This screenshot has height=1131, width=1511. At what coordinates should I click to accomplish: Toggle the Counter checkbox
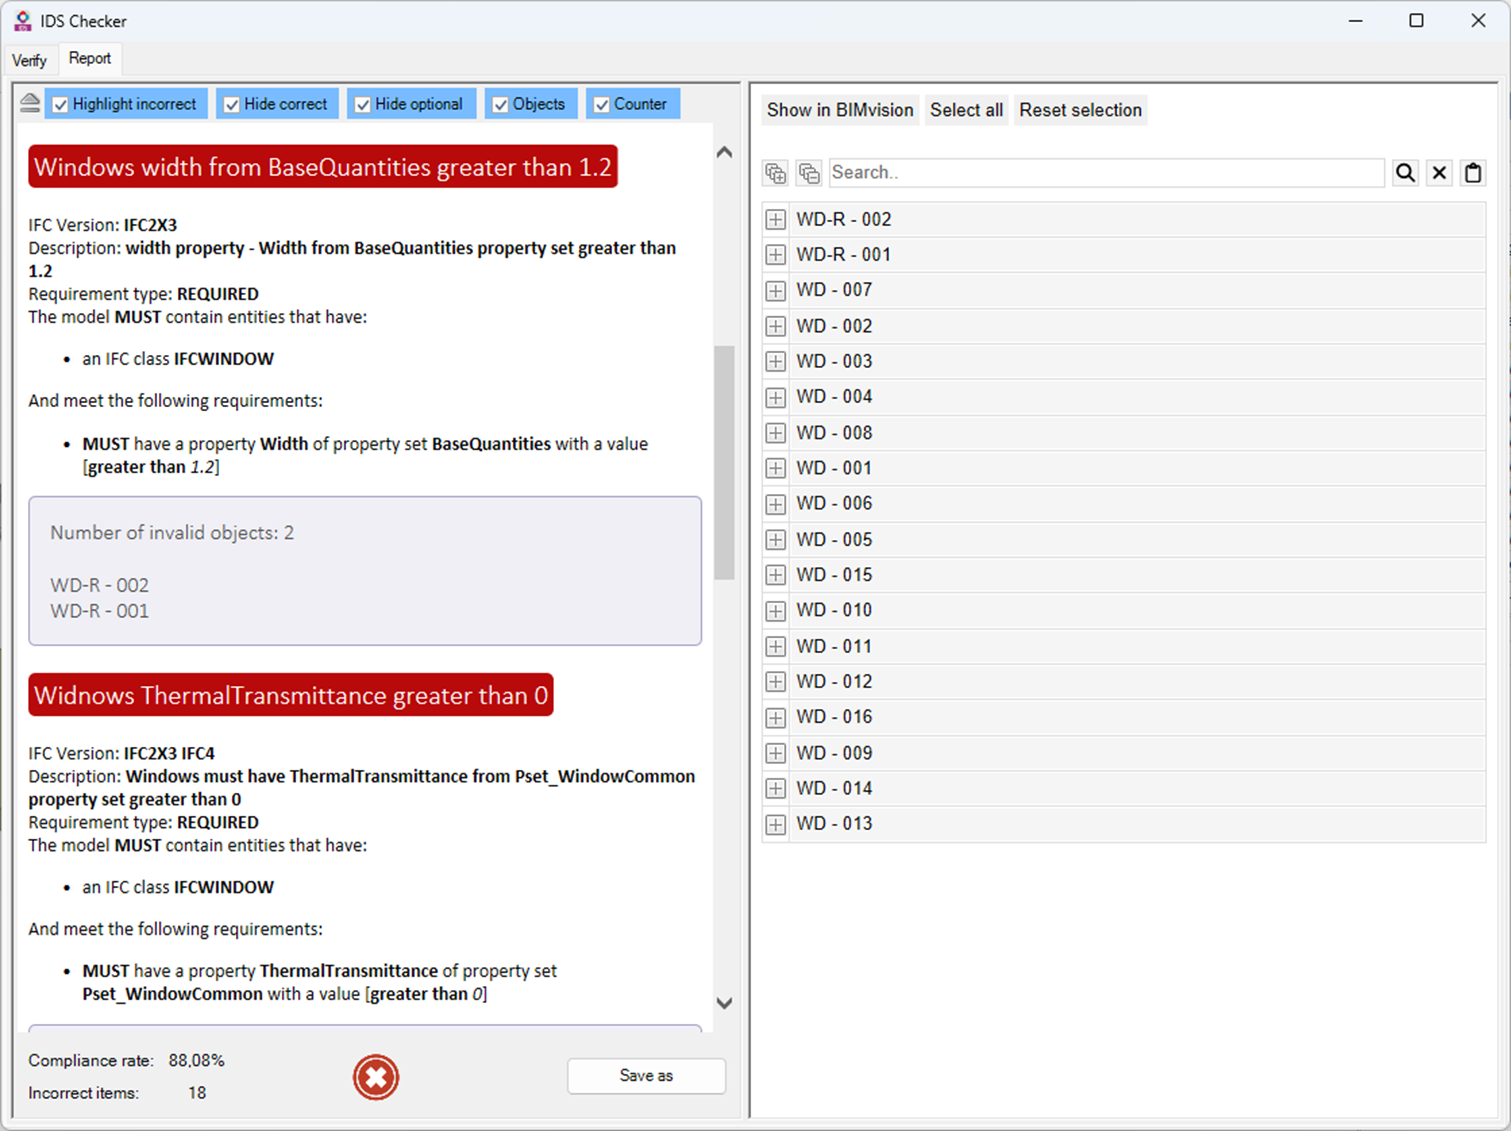tap(602, 104)
